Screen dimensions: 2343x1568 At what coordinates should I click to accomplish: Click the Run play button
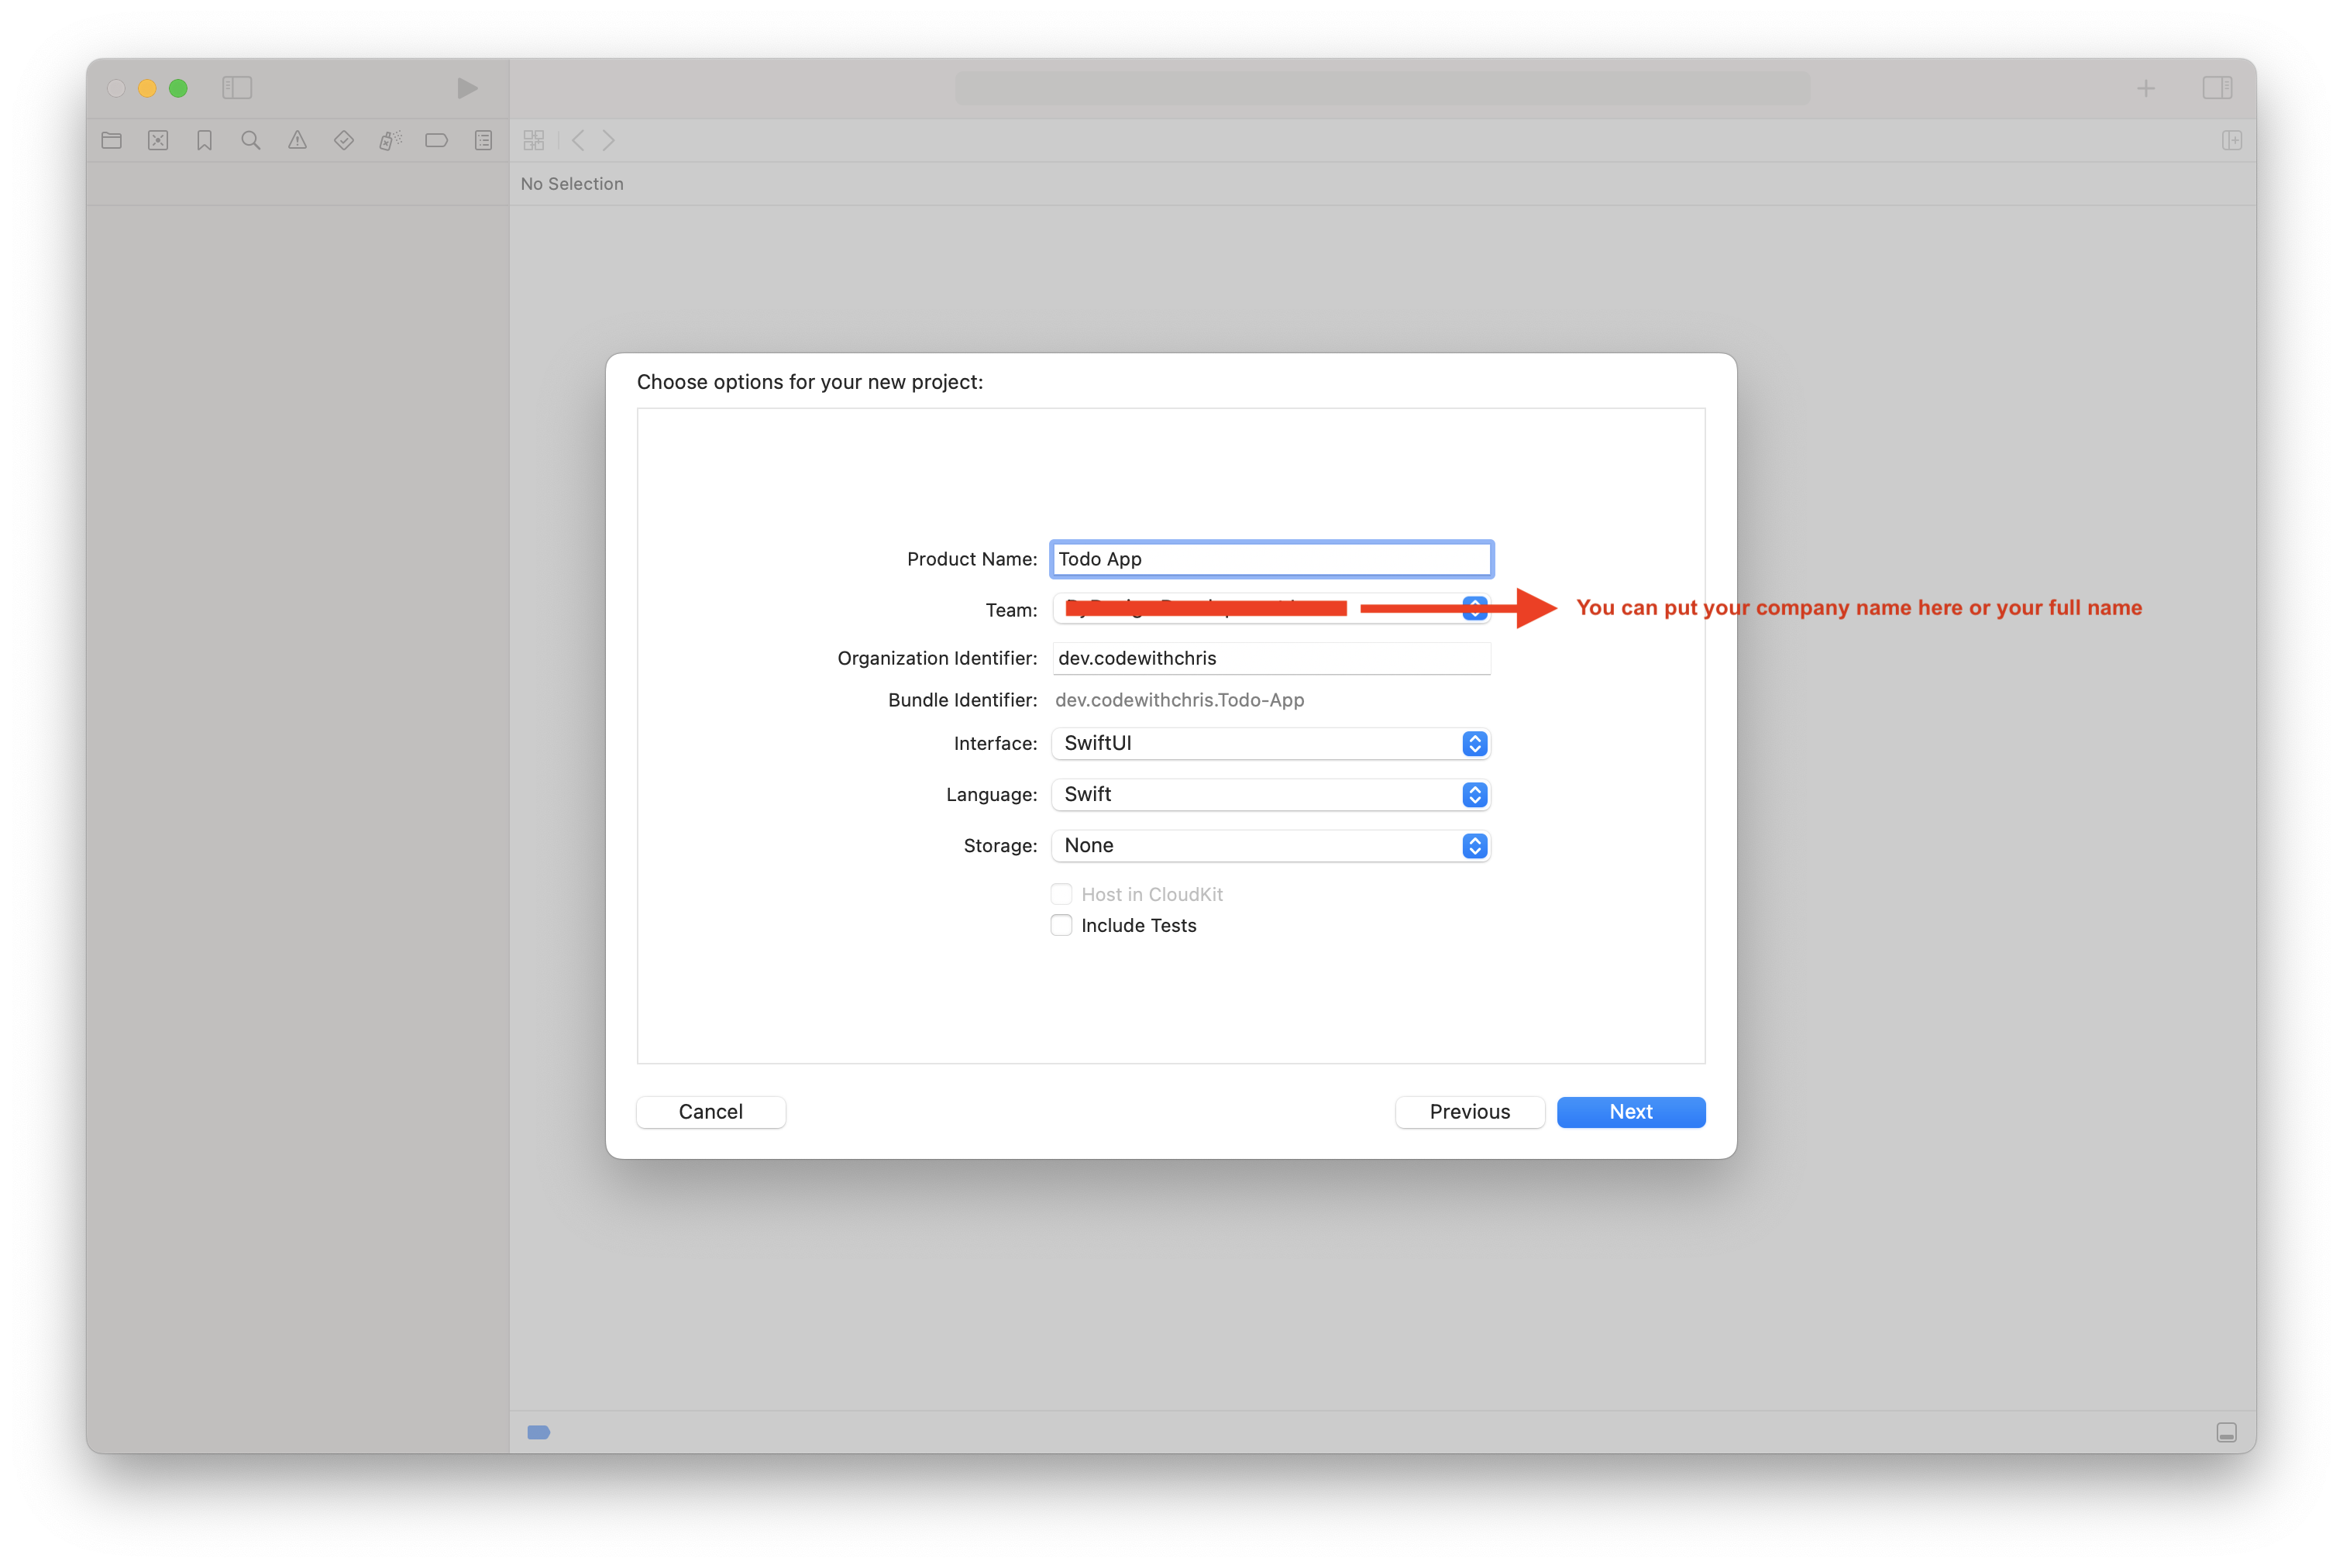click(467, 88)
